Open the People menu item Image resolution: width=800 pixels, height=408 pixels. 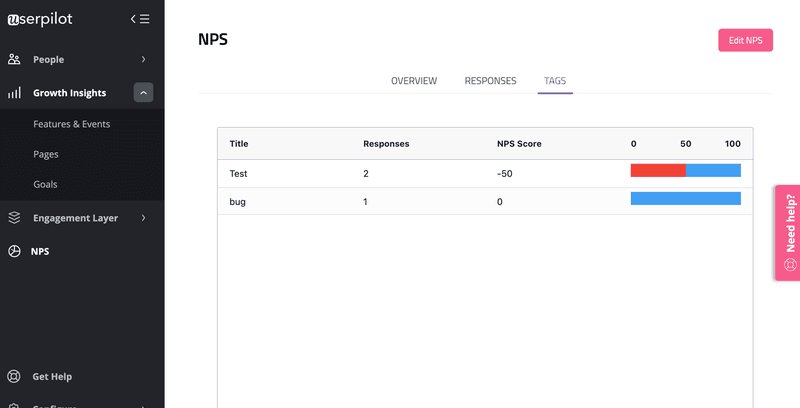click(x=48, y=60)
